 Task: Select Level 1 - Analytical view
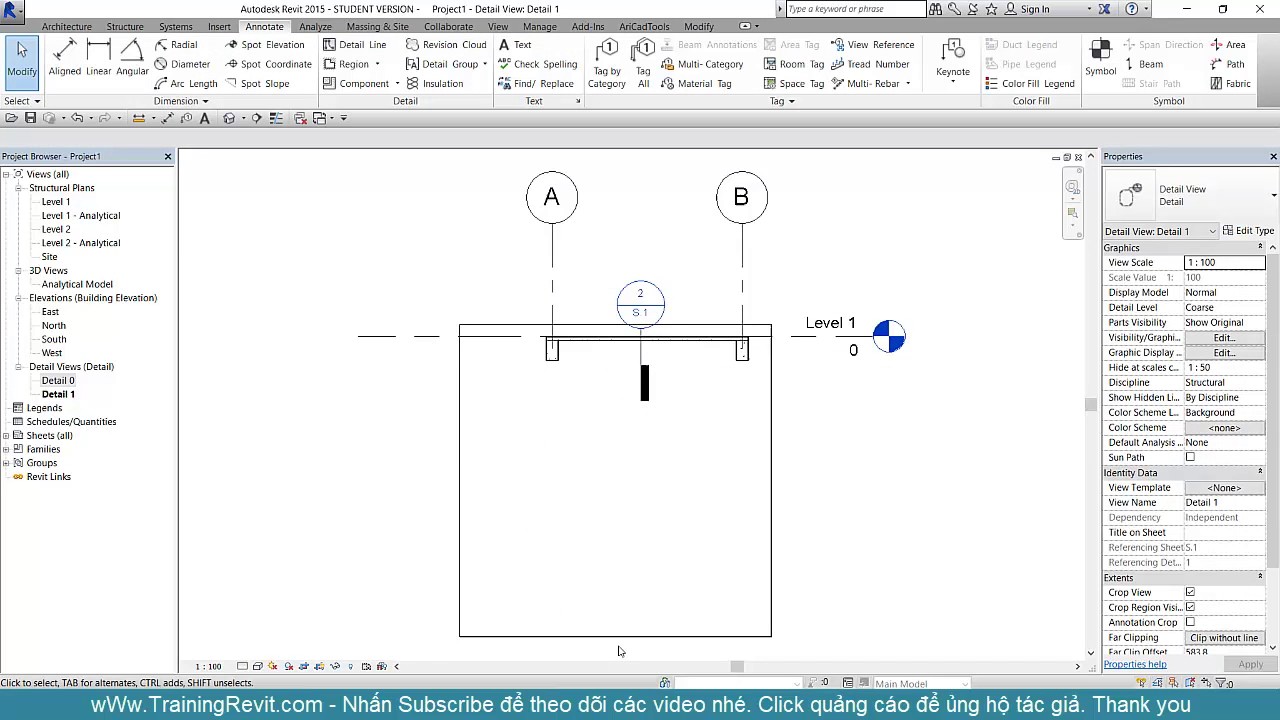[x=80, y=216]
